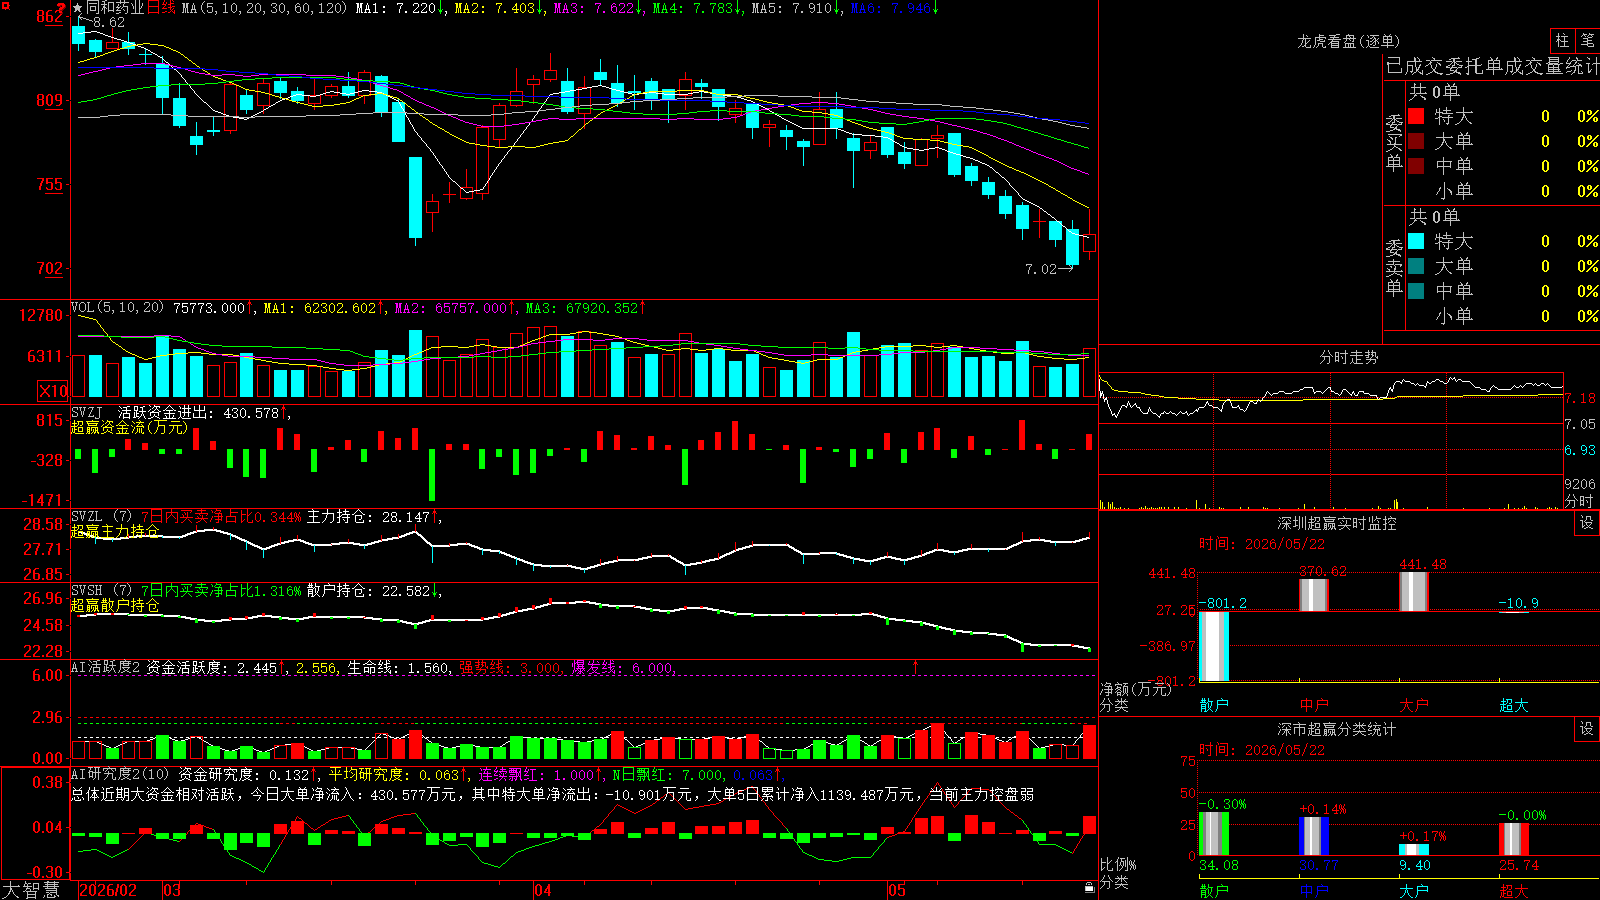Viewport: 1600px width, 900px height.
Task: Click the 同和药业 stock name
Action: (115, 8)
